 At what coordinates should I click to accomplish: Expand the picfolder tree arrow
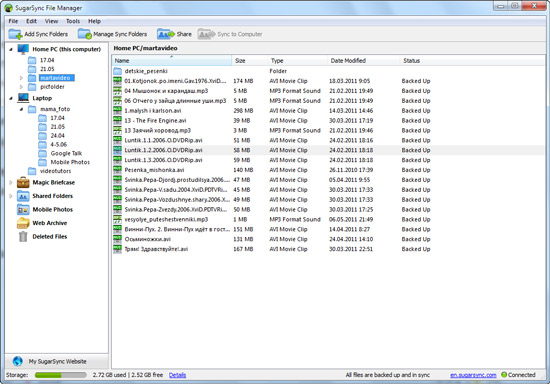coord(21,87)
